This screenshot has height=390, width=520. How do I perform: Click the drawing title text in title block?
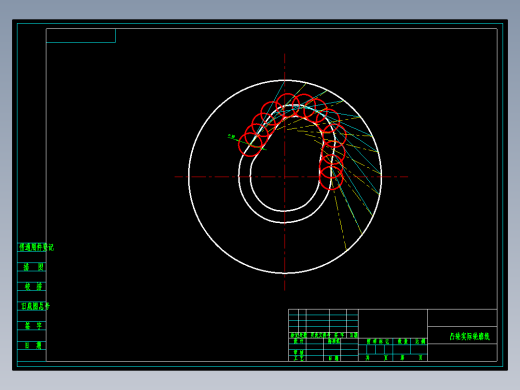pyautogui.click(x=469, y=336)
